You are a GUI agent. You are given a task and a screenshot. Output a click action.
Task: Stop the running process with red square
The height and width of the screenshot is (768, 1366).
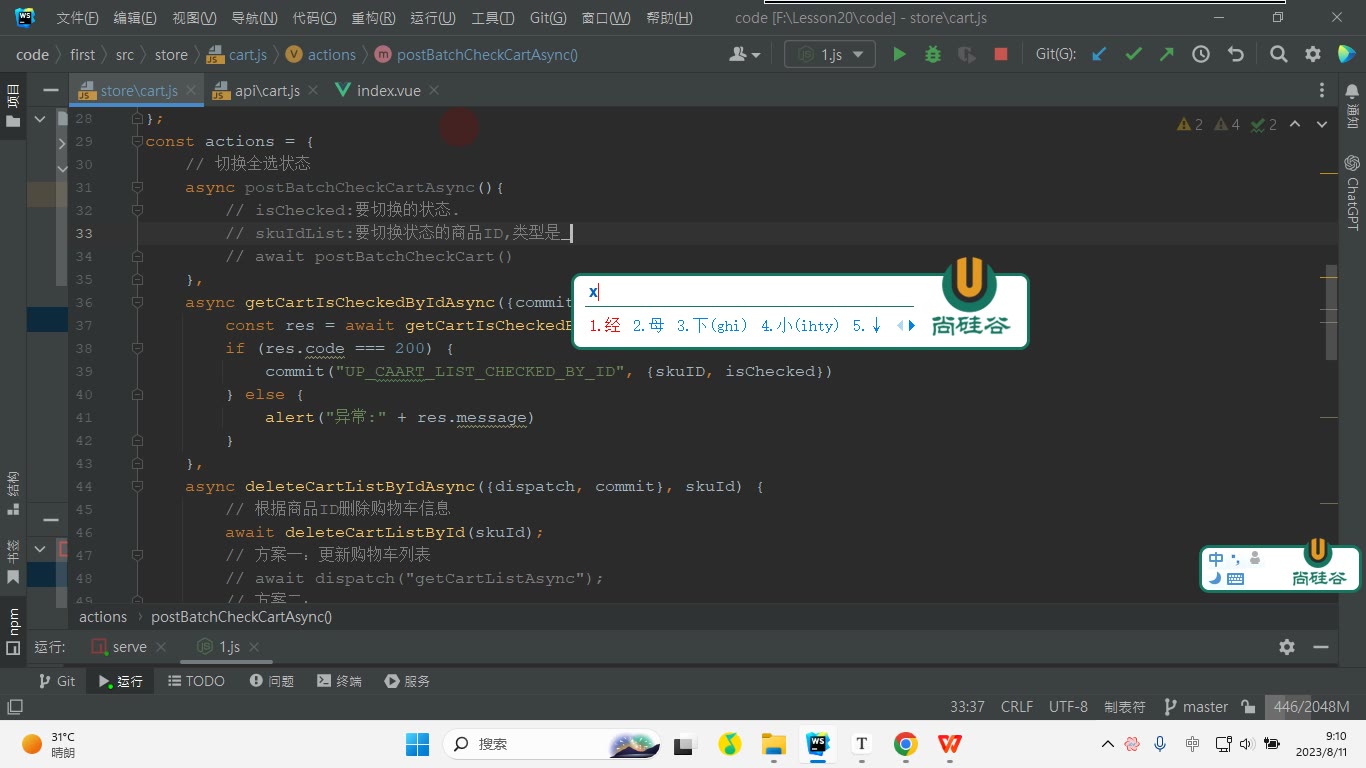tap(1001, 54)
